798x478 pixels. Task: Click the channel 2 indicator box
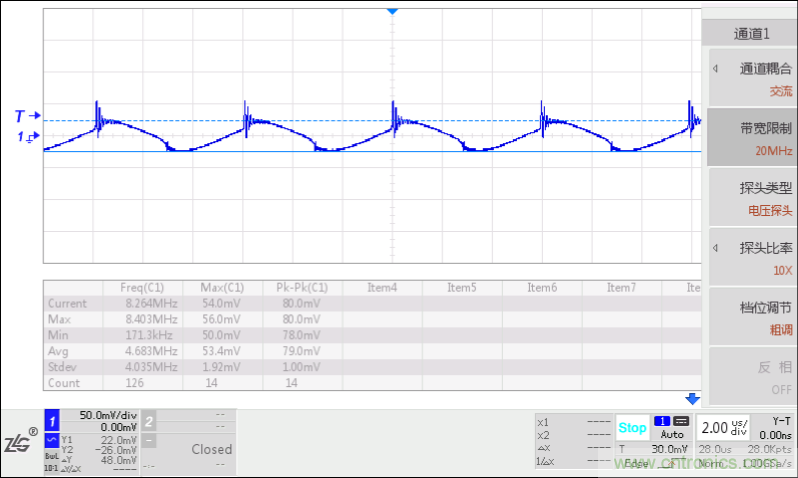tap(148, 421)
